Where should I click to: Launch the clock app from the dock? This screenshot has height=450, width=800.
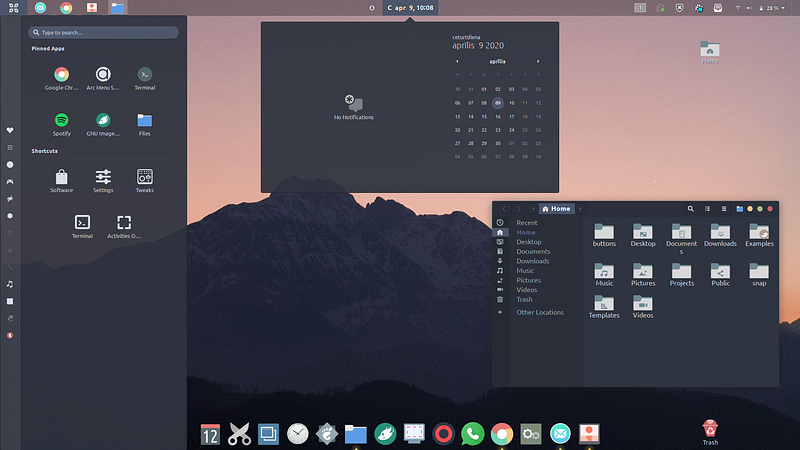click(x=297, y=434)
